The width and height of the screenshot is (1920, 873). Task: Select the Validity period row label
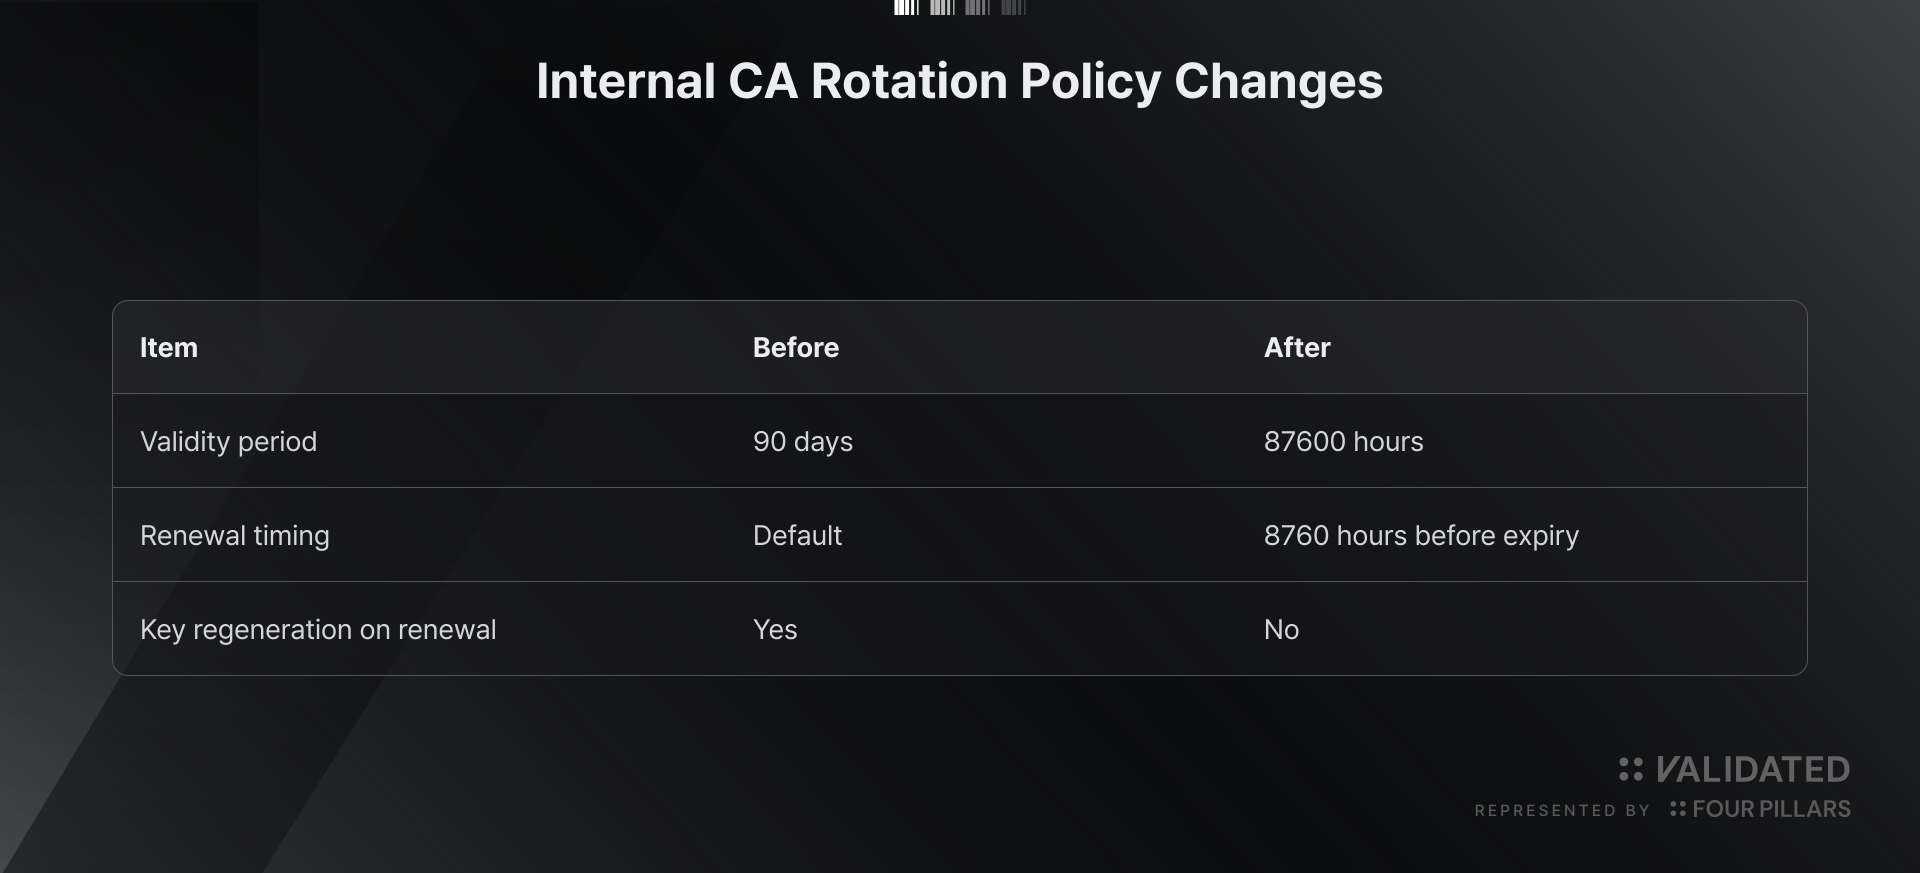coord(228,441)
